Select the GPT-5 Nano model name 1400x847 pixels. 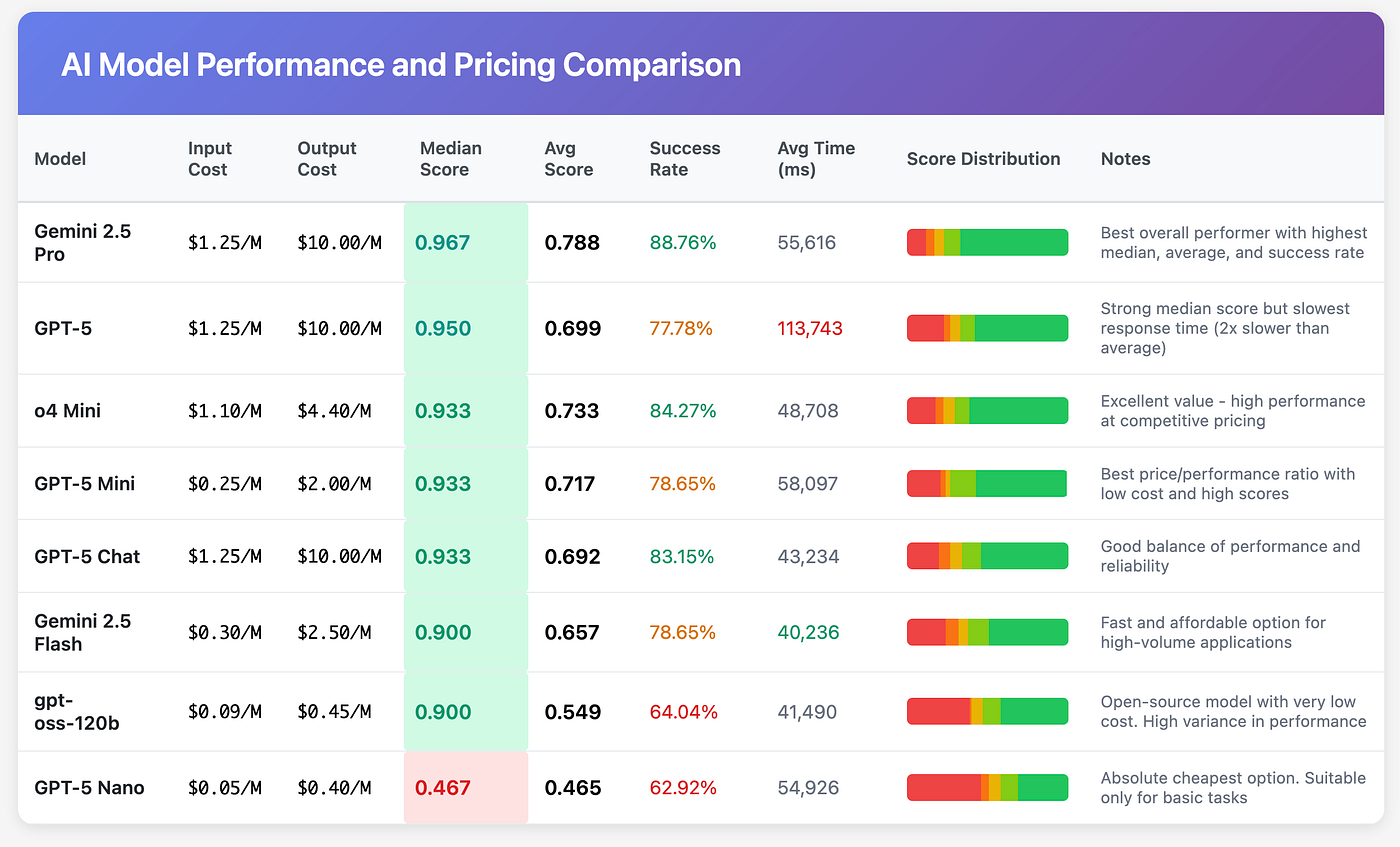click(x=89, y=788)
